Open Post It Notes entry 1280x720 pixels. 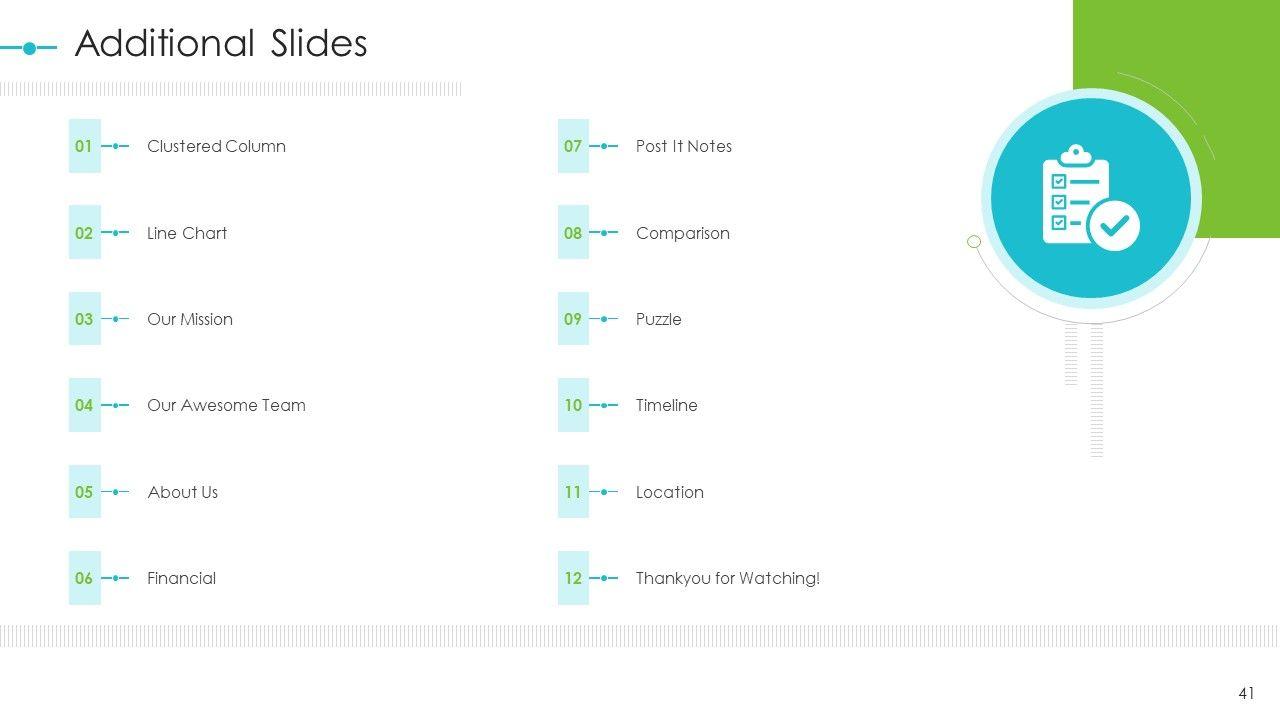684,146
